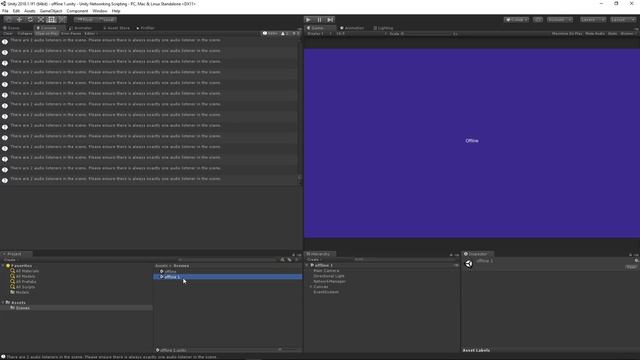Toggle Local/Global handle rotation
640x360 pixels.
tap(107, 20)
